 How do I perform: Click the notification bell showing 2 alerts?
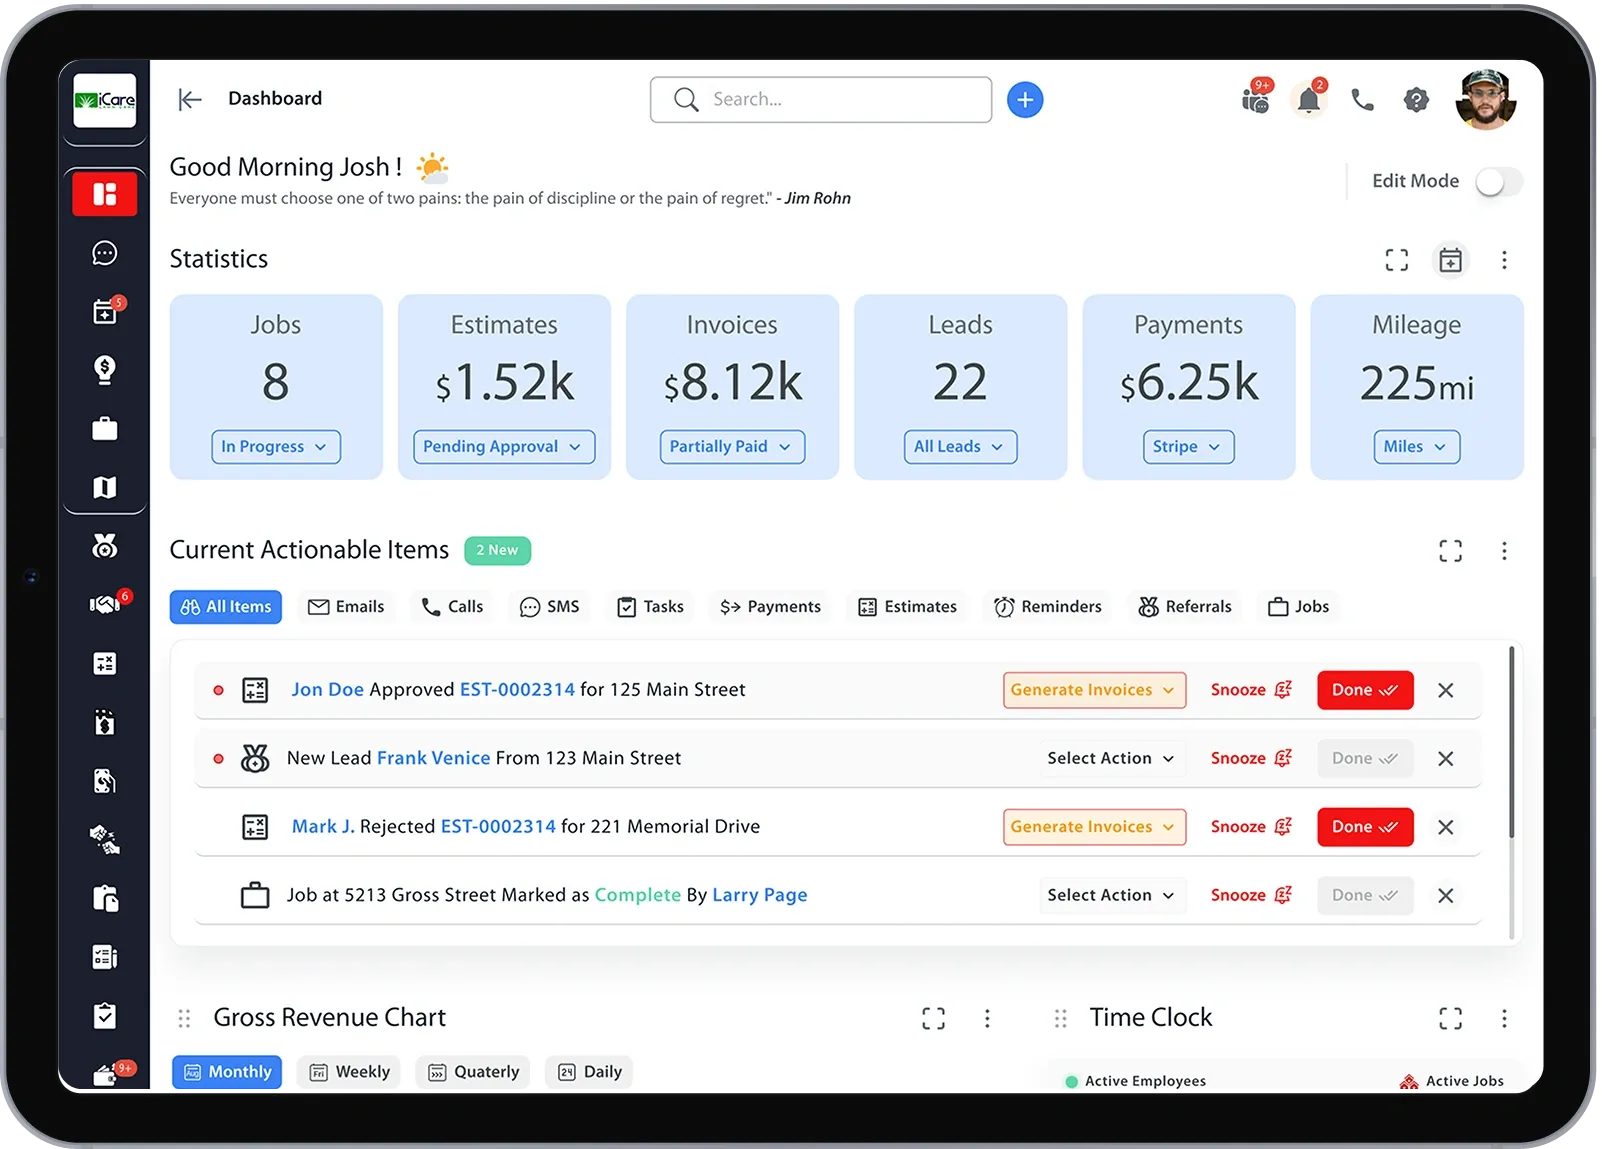1309,98
